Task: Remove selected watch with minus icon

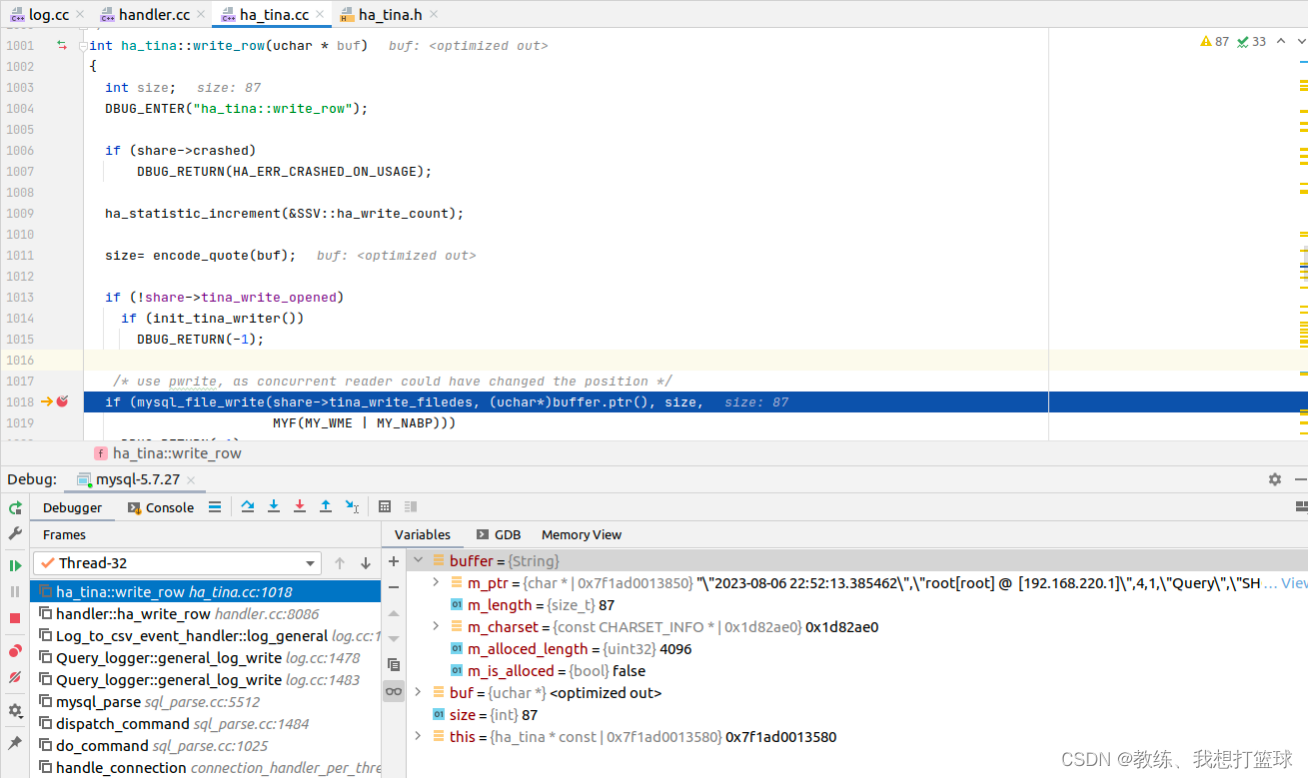Action: click(x=394, y=587)
